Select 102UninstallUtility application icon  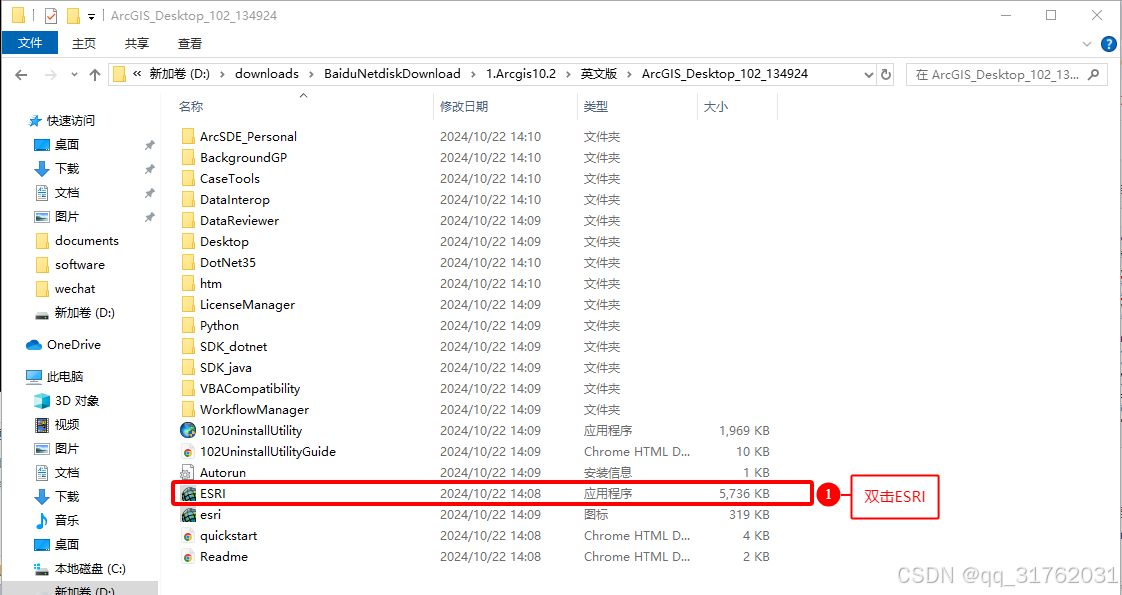[188, 431]
